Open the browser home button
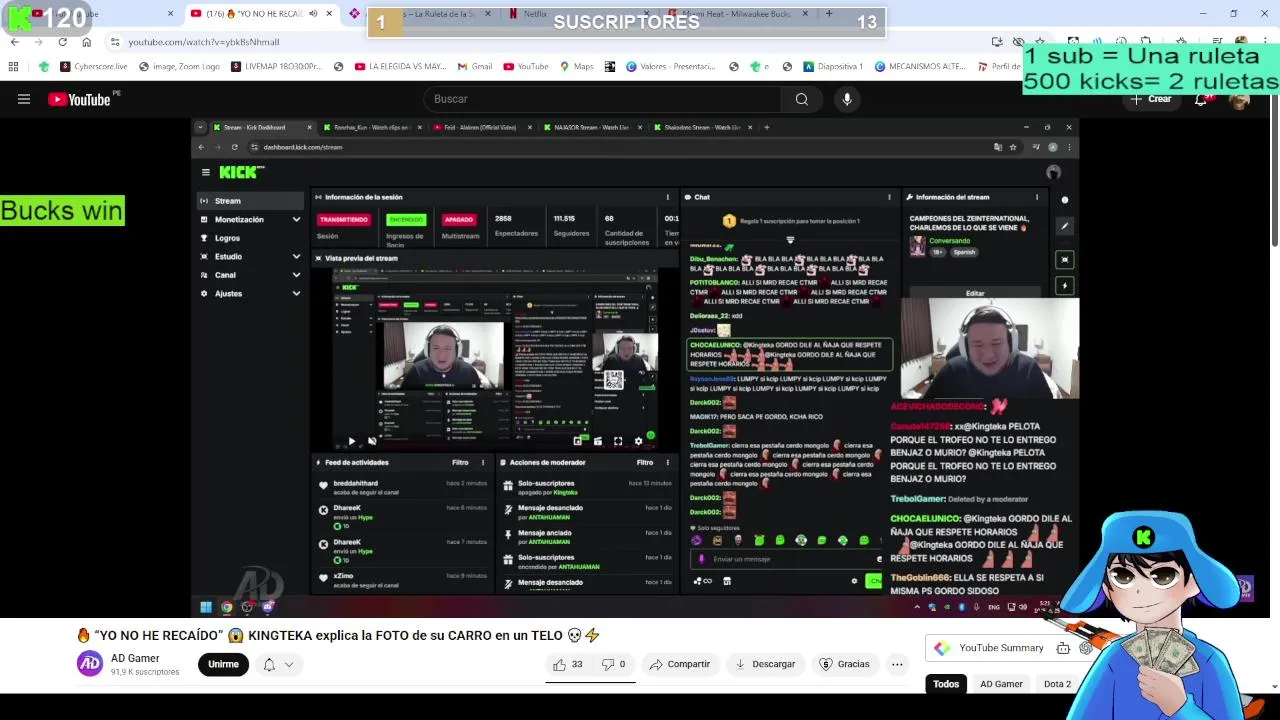The width and height of the screenshot is (1280, 720). click(86, 42)
